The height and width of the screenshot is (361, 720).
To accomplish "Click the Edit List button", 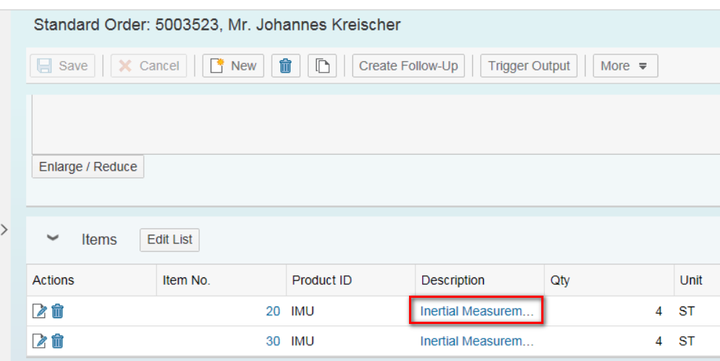I will coord(169,240).
